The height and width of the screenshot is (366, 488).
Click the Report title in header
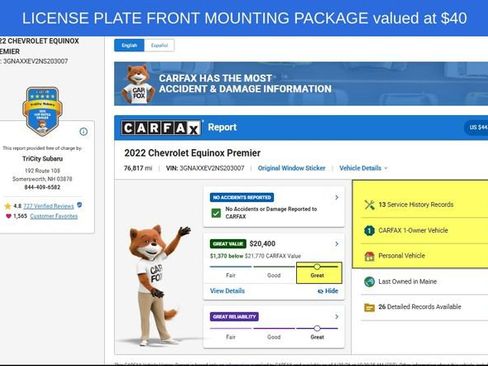tap(222, 127)
